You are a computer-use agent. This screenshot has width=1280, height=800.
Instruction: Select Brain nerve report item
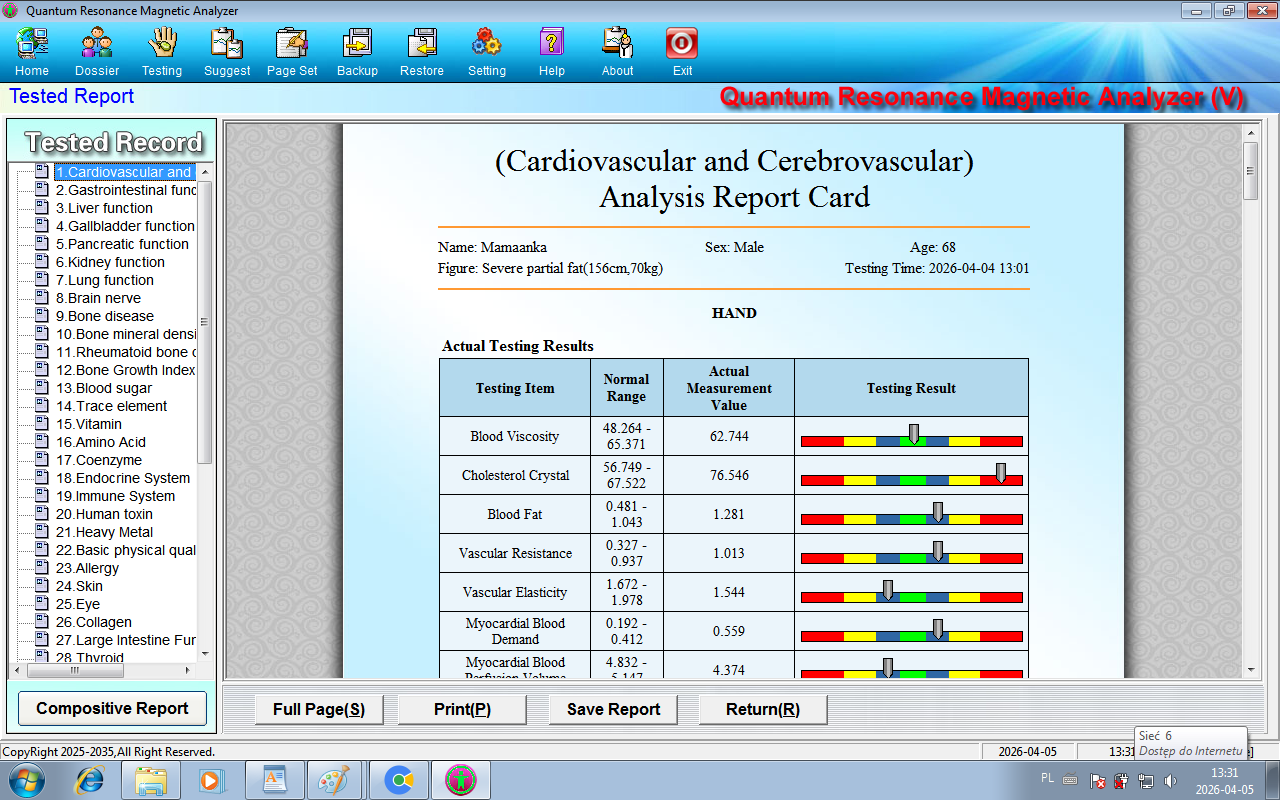(x=98, y=298)
